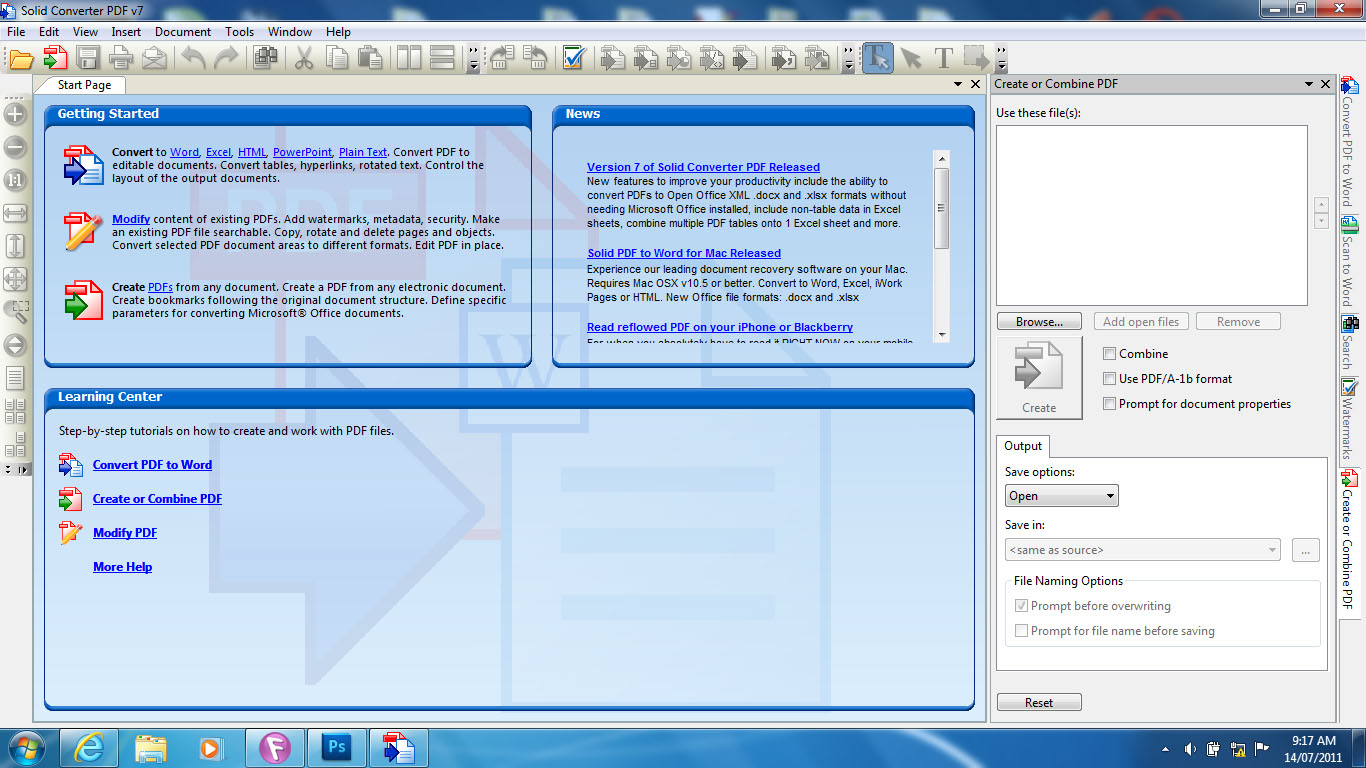Image resolution: width=1366 pixels, height=768 pixels.
Task: Switch to the Scan to Word side tab
Action: coord(1348,262)
